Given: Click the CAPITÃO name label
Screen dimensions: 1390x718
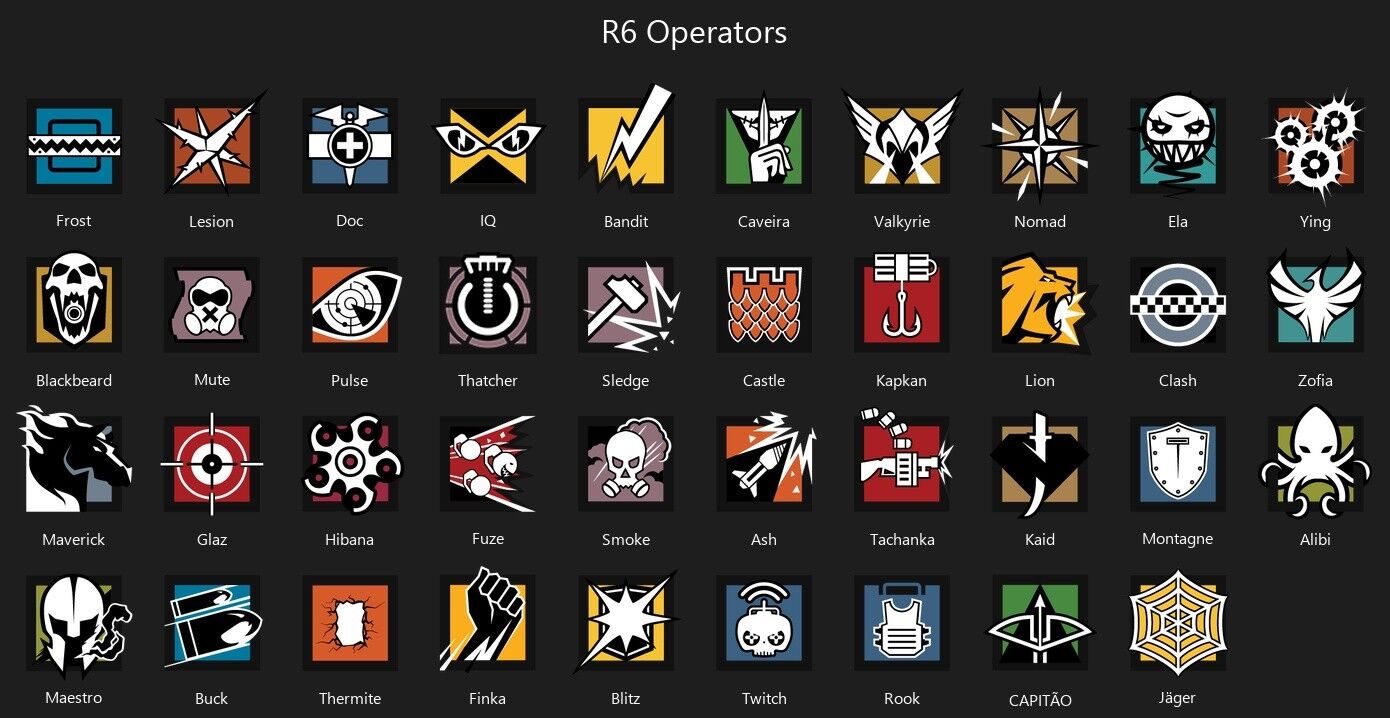Looking at the screenshot, I should pos(1040,700).
